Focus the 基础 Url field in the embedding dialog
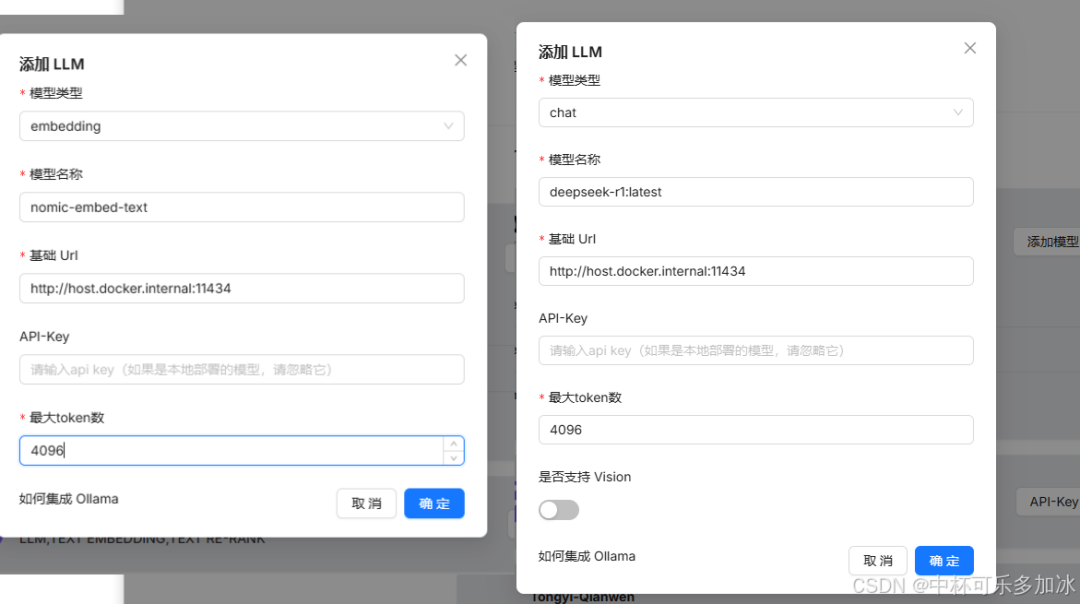This screenshot has width=1080, height=604. [241, 288]
